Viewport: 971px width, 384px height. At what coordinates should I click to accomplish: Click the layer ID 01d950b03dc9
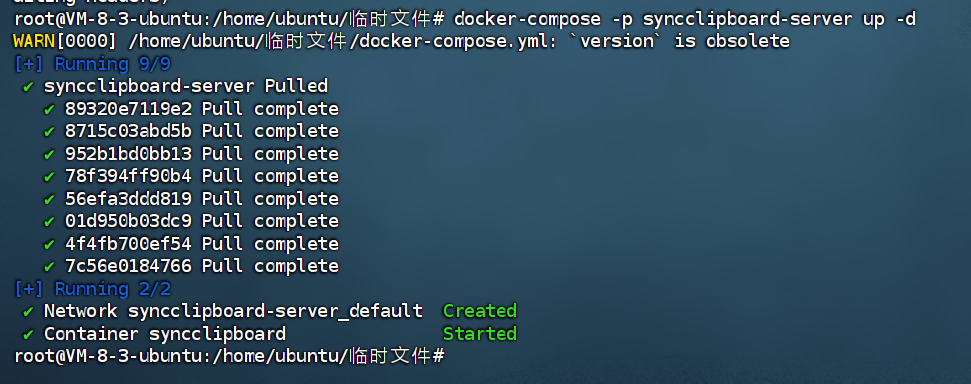[128, 221]
